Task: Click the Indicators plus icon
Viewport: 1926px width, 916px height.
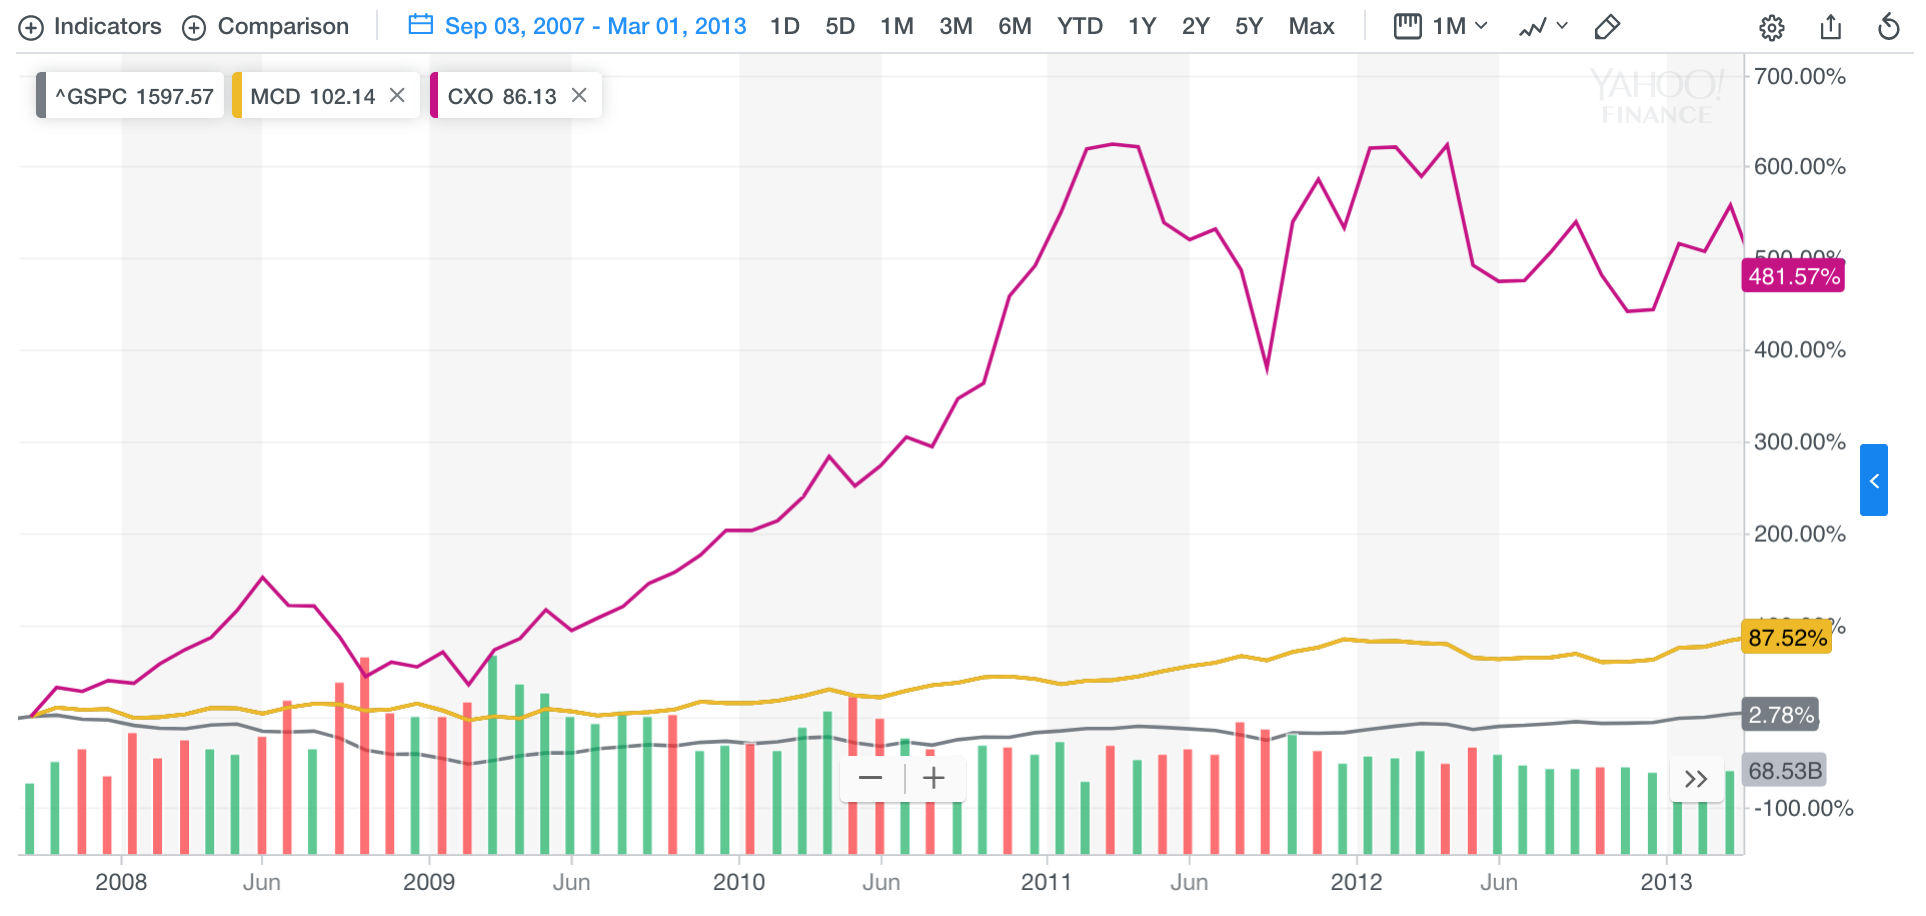Action: pos(31,28)
